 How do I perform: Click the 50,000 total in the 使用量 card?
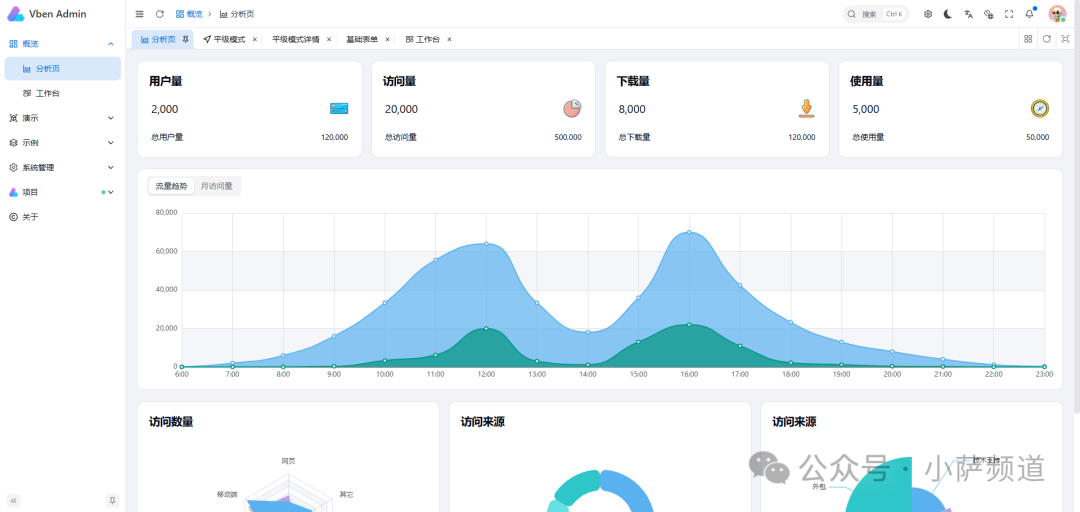1037,137
